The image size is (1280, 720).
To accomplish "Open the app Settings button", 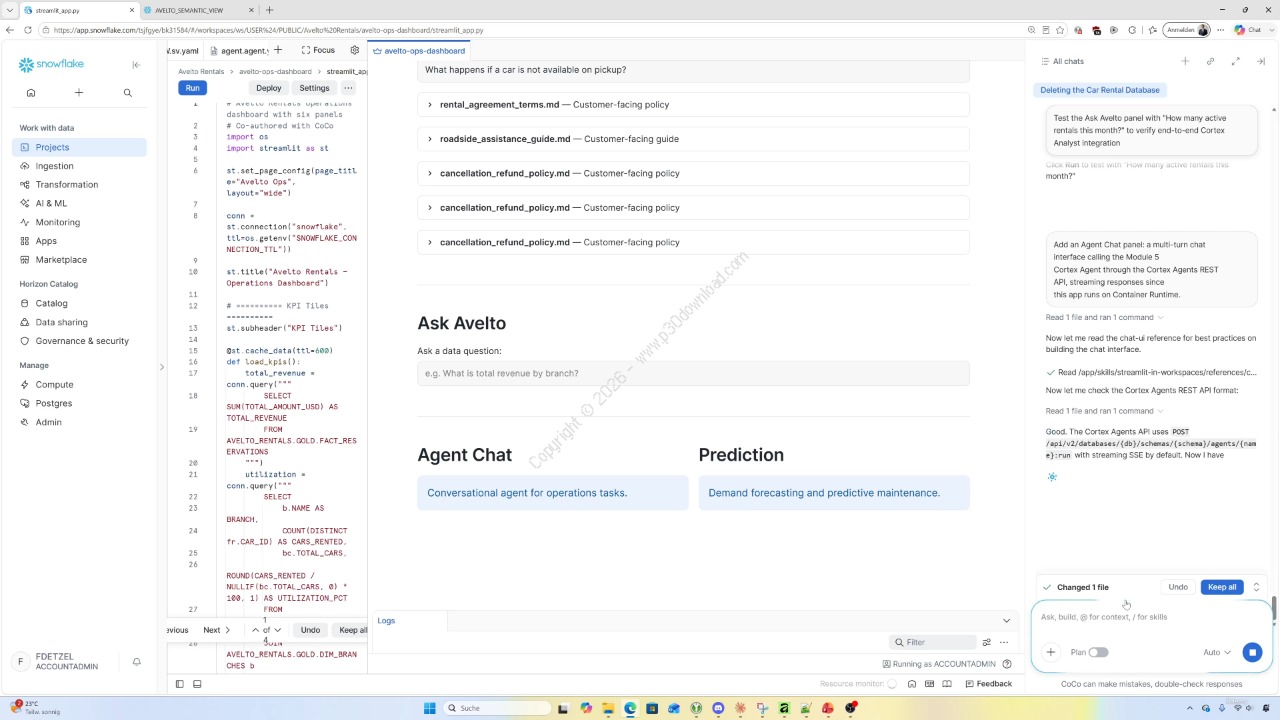I will point(315,88).
